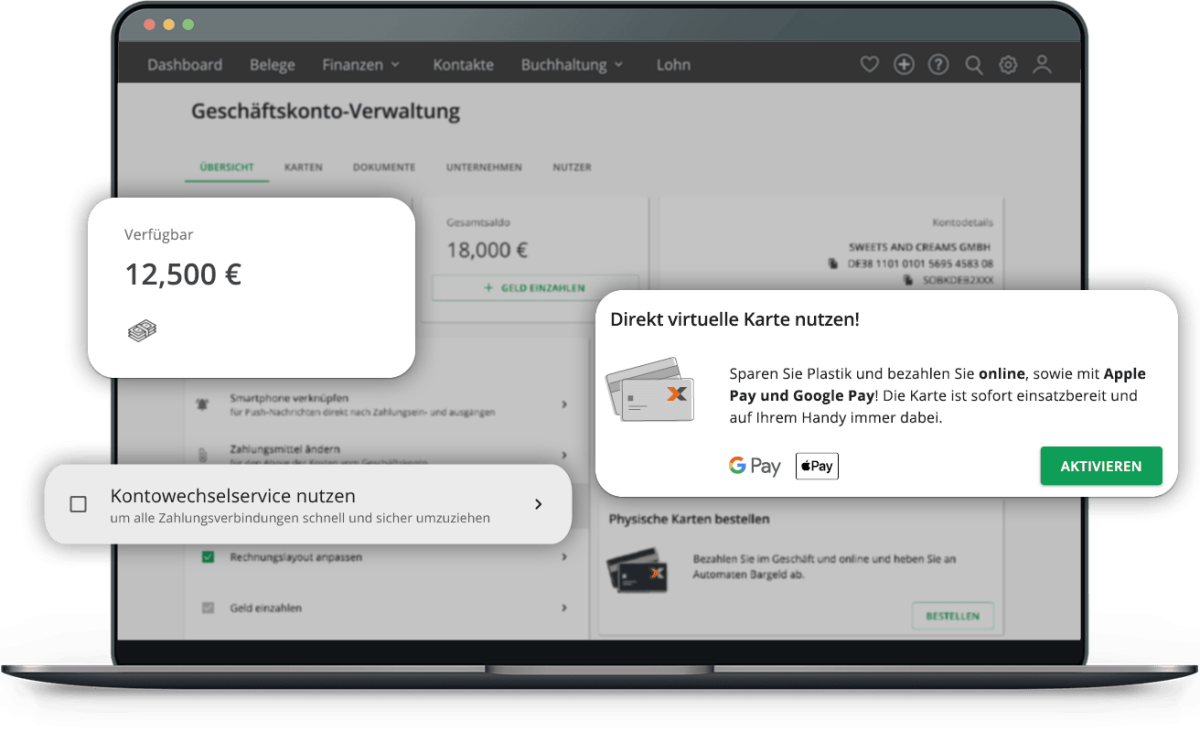Image resolution: width=1200 pixels, height=732 pixels.
Task: Open the Buchhaltung dropdown menu
Action: (x=571, y=65)
